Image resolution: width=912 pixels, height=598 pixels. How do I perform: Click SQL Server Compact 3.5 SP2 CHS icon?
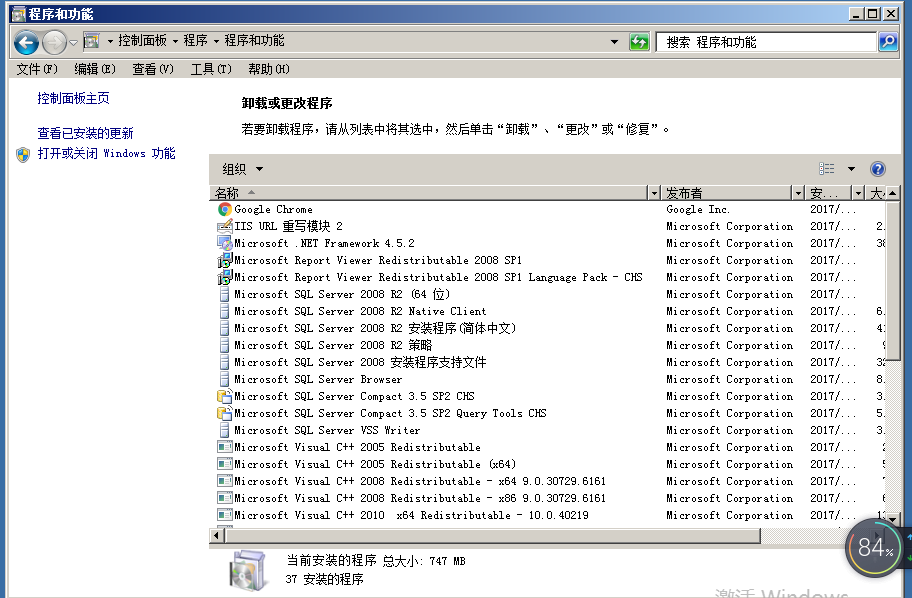coord(225,396)
